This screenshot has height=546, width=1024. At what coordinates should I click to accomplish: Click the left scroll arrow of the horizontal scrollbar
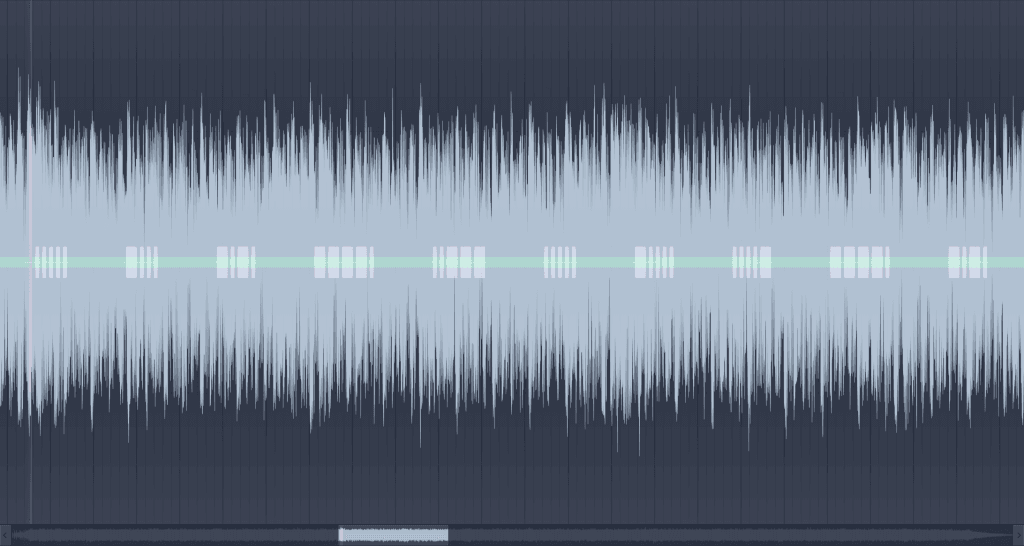click(x=5, y=535)
